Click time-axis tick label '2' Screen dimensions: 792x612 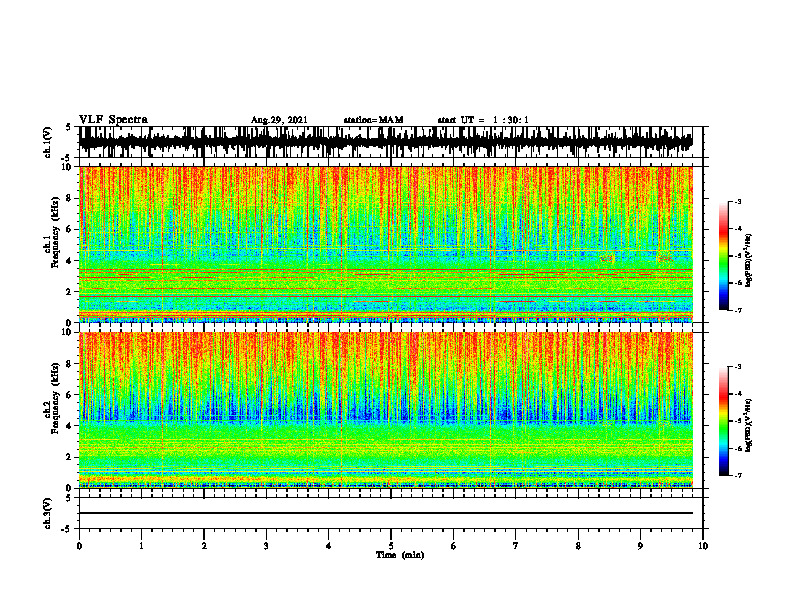[204, 546]
